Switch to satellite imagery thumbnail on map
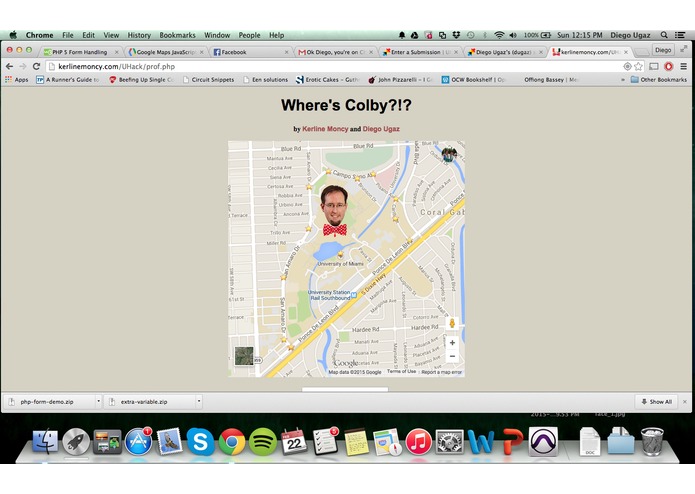Viewport: 695px width, 494px height. (x=244, y=356)
